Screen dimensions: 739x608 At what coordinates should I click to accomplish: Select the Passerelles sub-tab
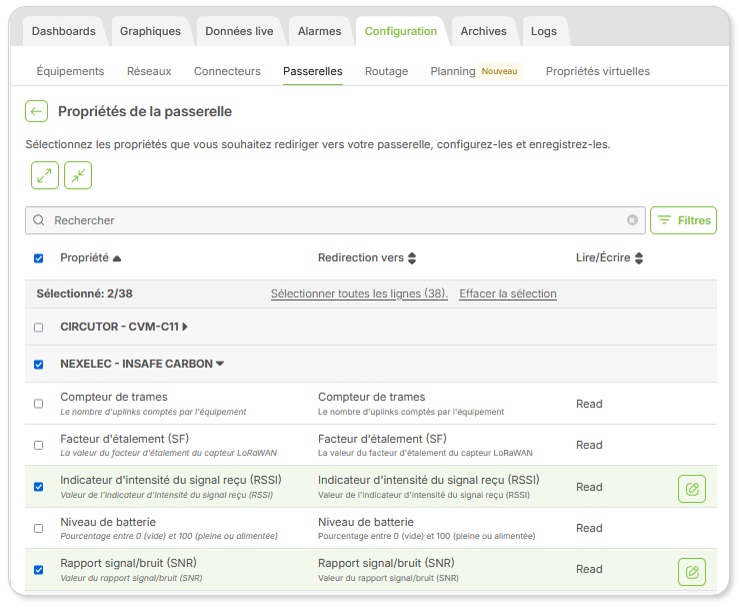313,71
